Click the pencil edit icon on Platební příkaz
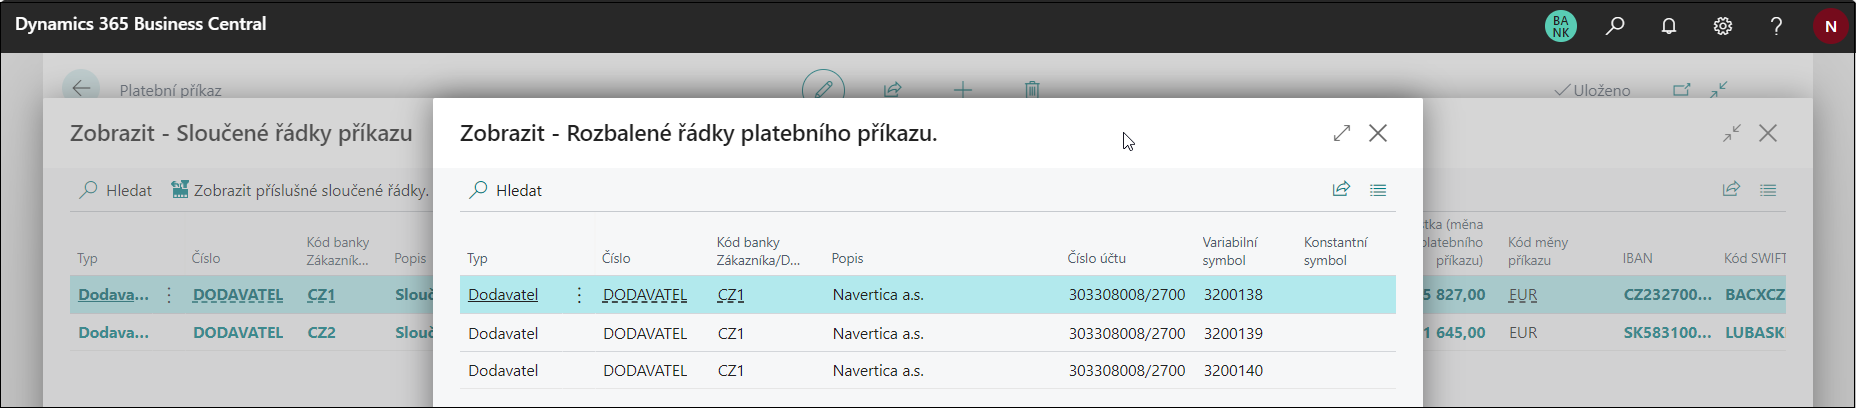 coord(823,88)
